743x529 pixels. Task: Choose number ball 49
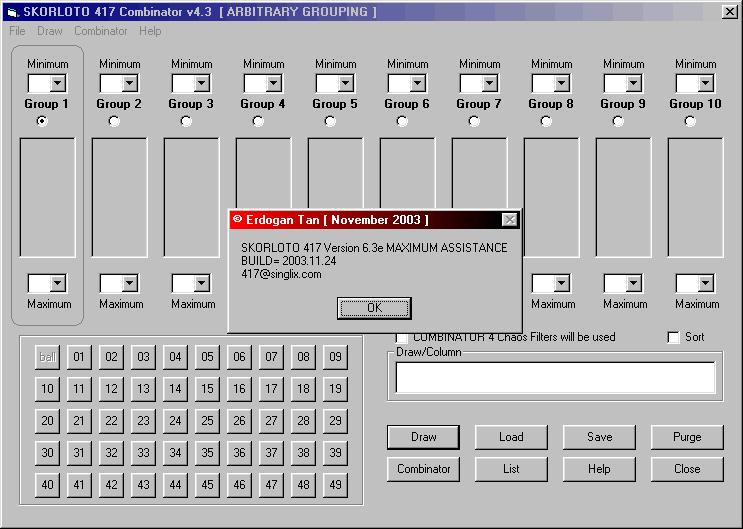(x=335, y=485)
